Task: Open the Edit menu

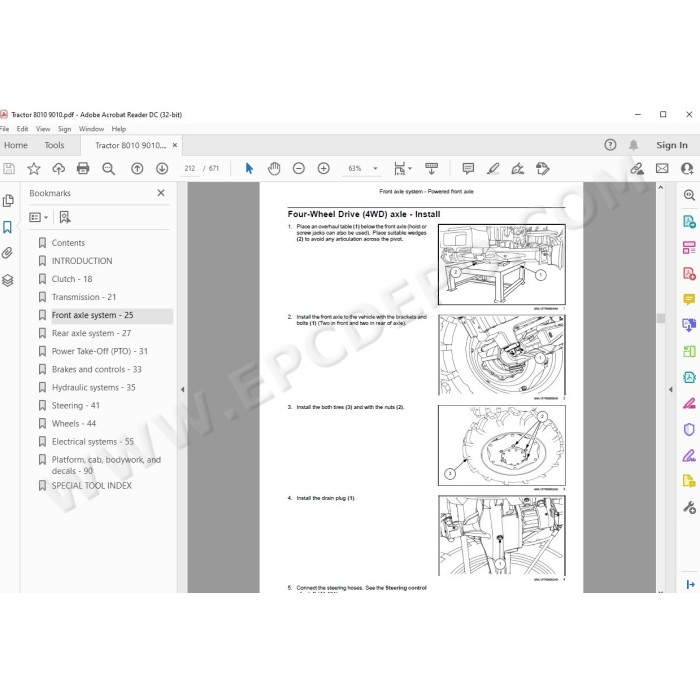Action: (x=22, y=129)
